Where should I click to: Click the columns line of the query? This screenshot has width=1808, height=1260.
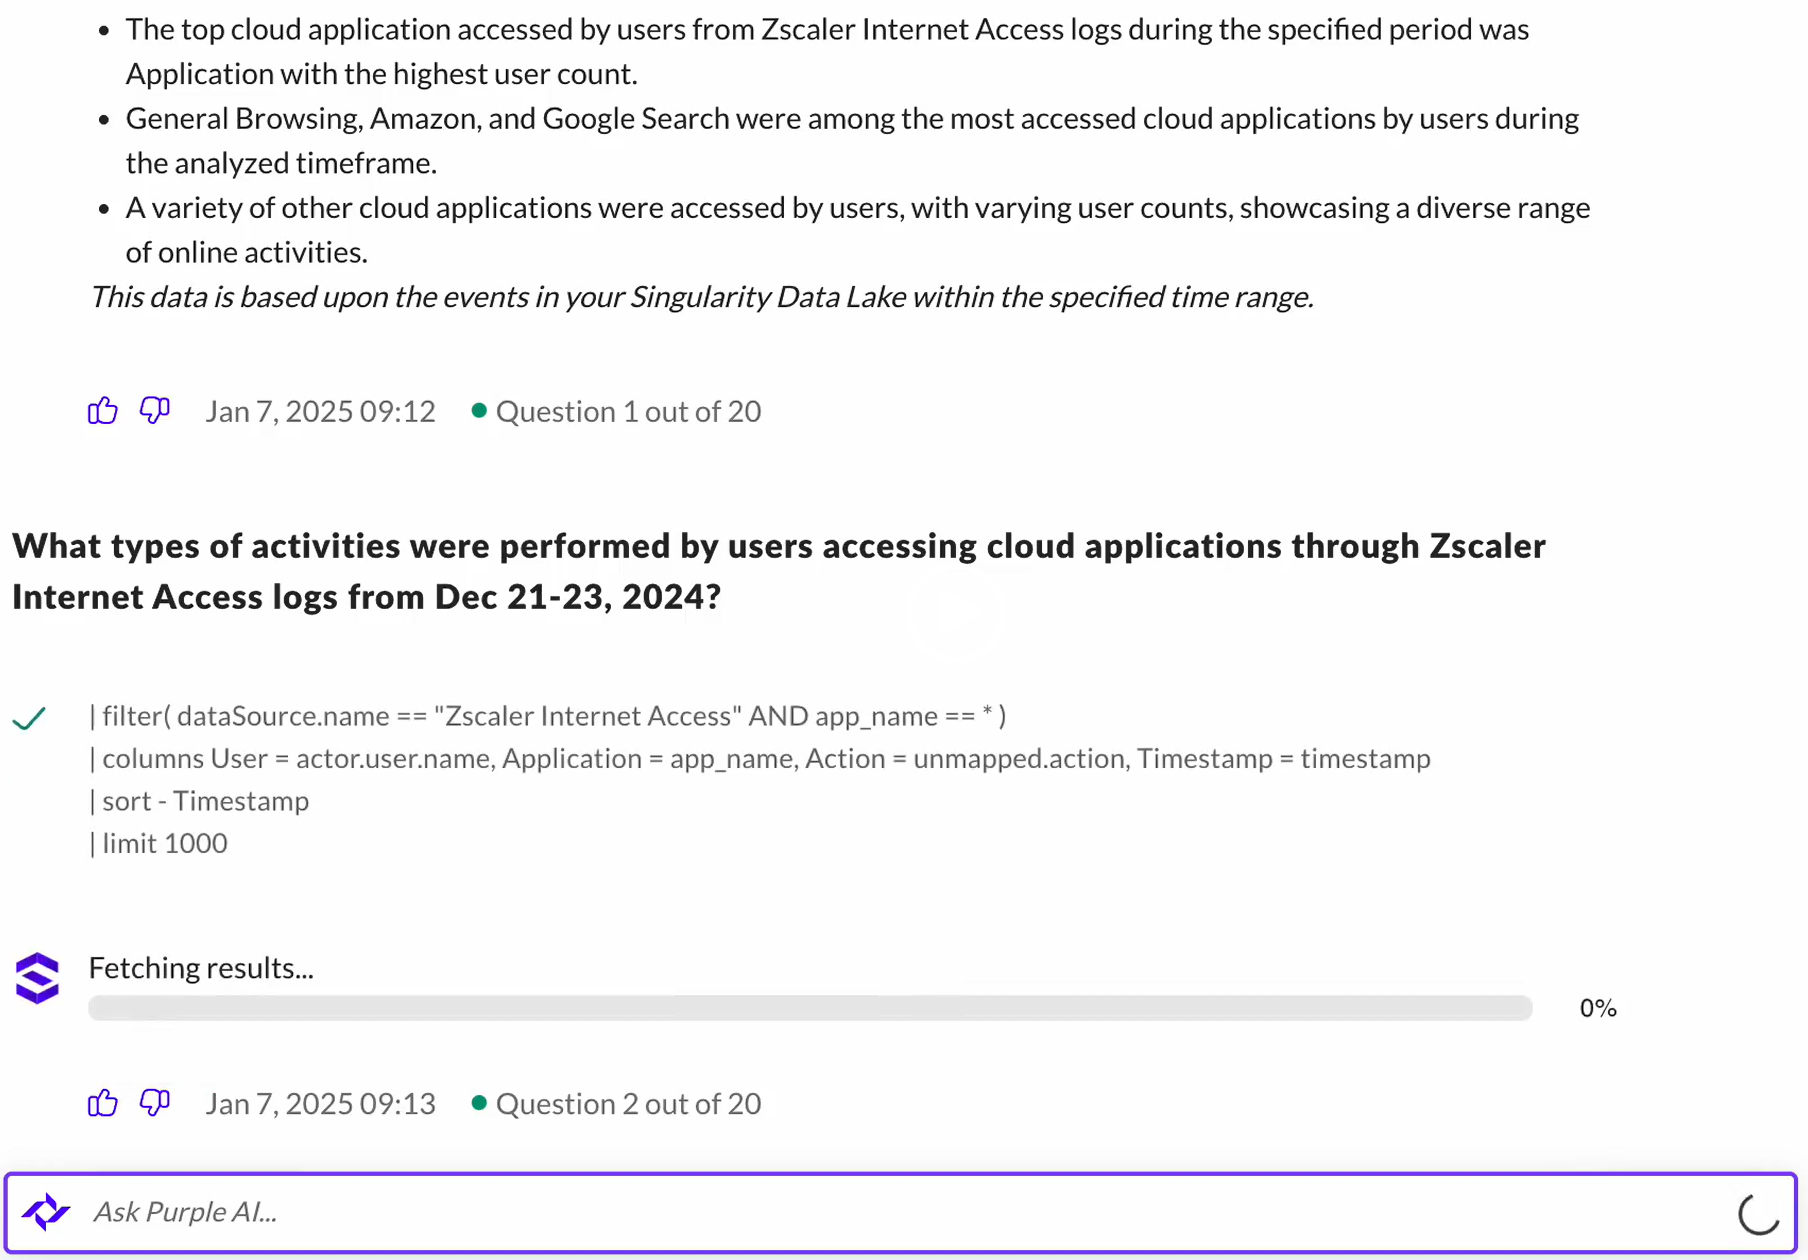[760, 758]
